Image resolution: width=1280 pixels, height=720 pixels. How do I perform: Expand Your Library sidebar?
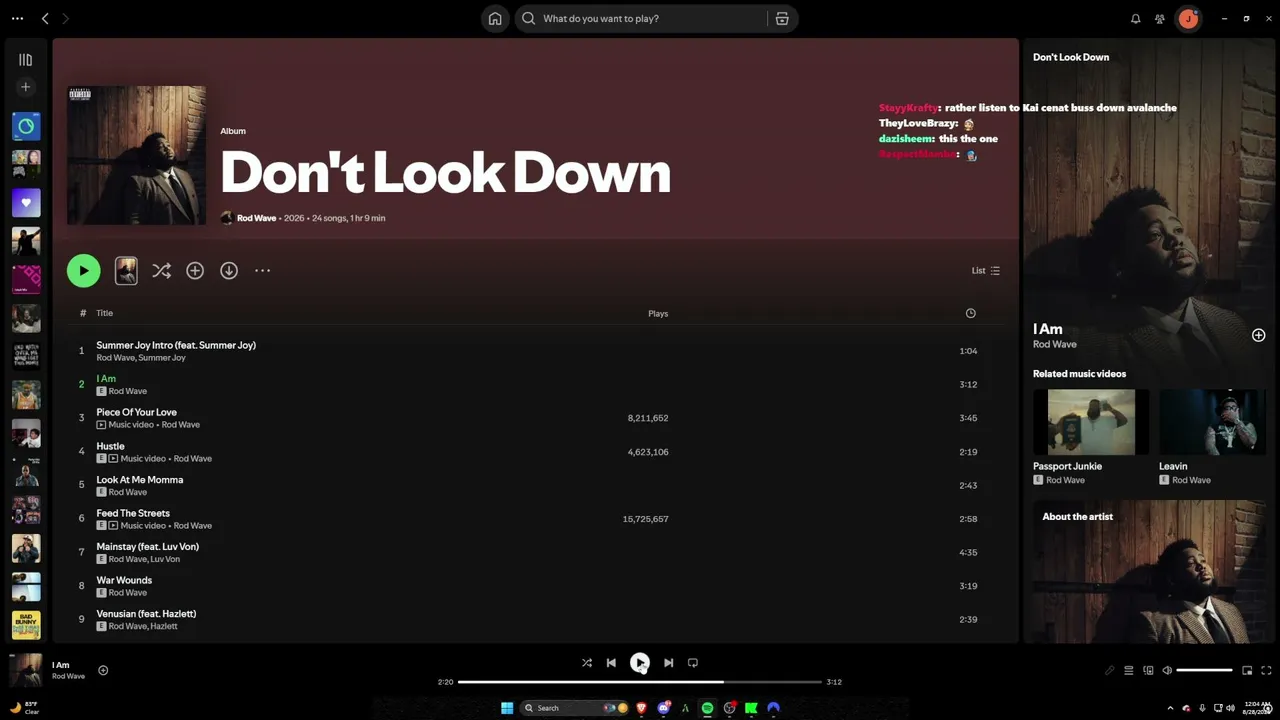click(26, 60)
